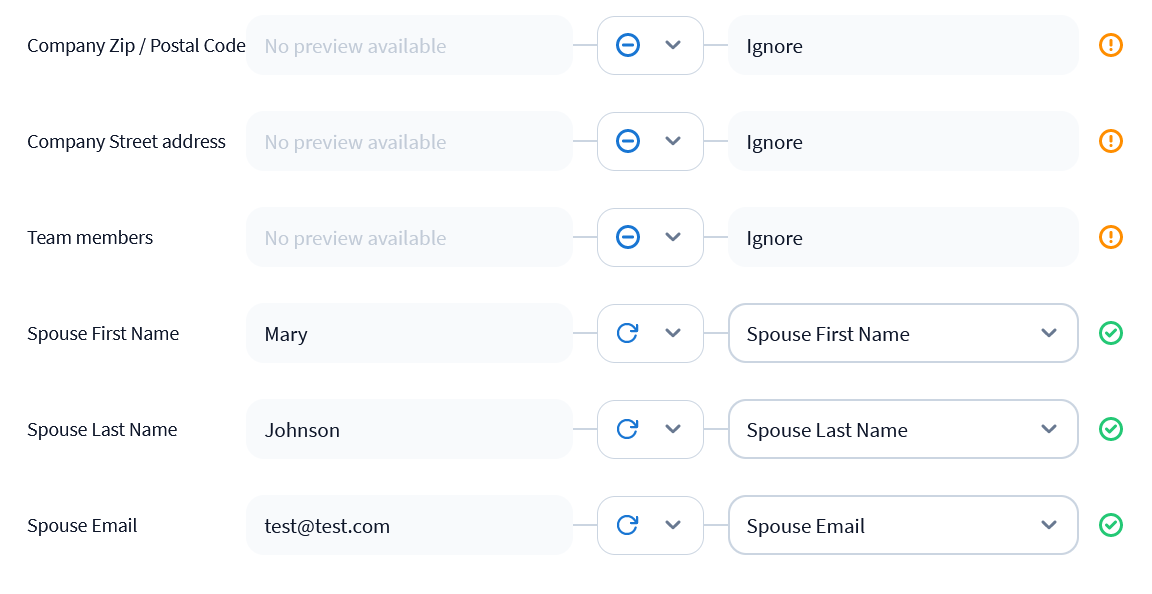Click sync icon for Spouse First Name
The image size is (1152, 594).
628,333
